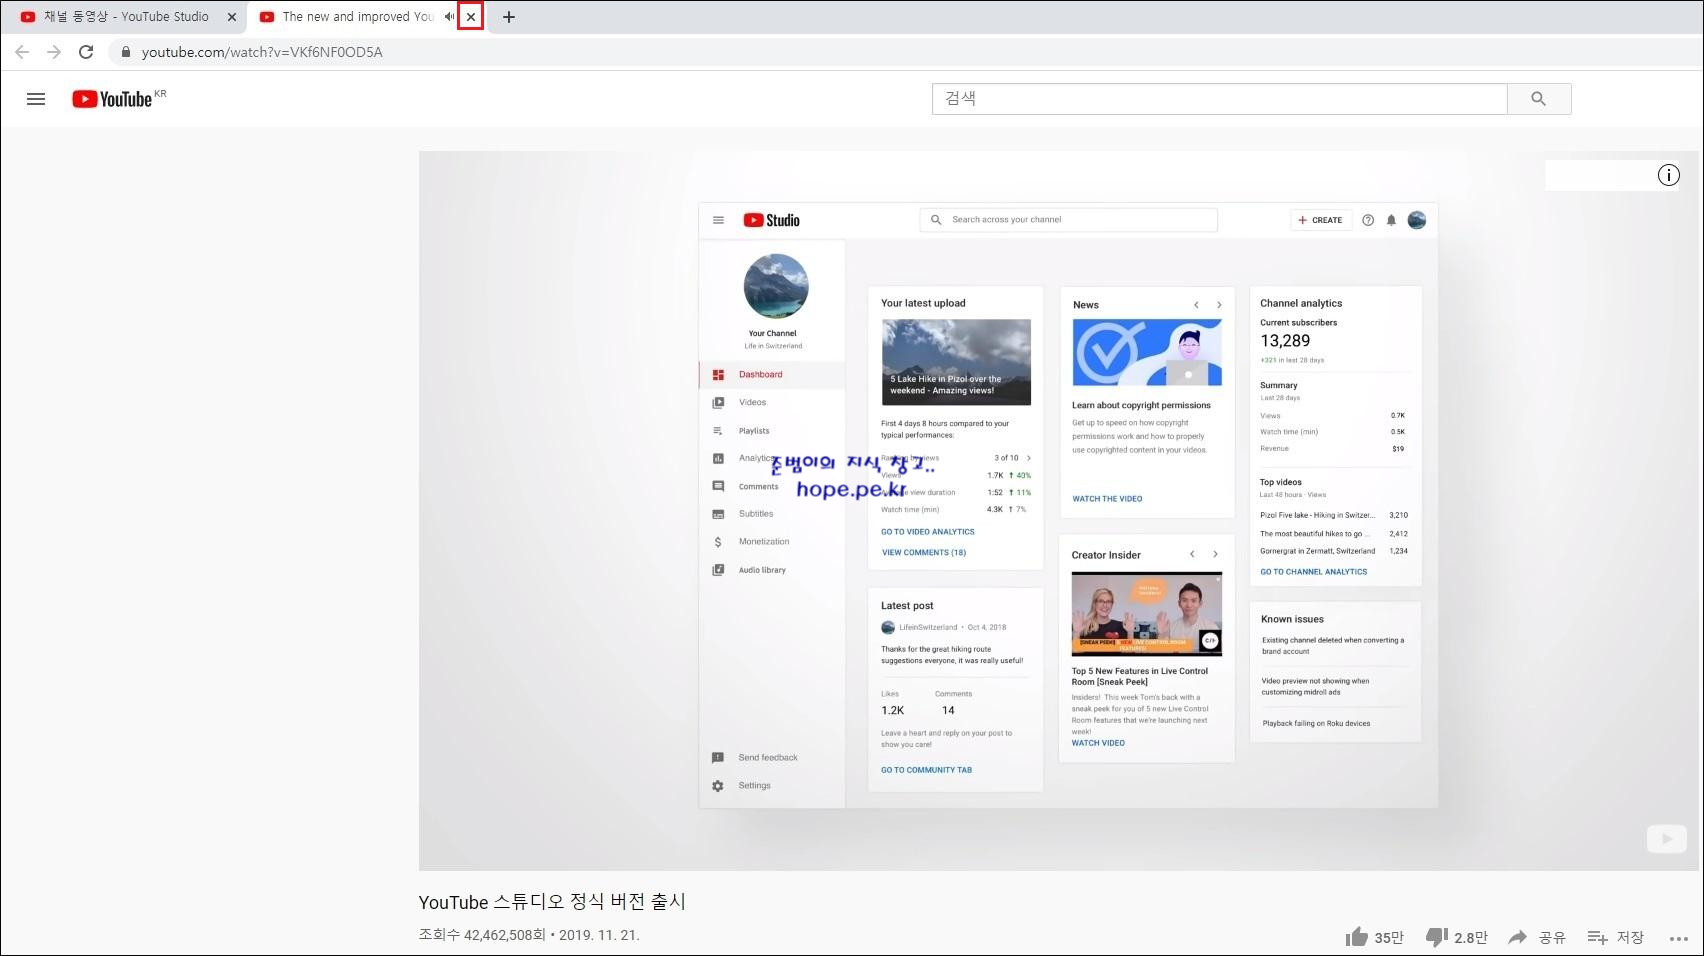Click the latest upload lake hike thumbnail
1704x956 pixels.
coord(956,362)
